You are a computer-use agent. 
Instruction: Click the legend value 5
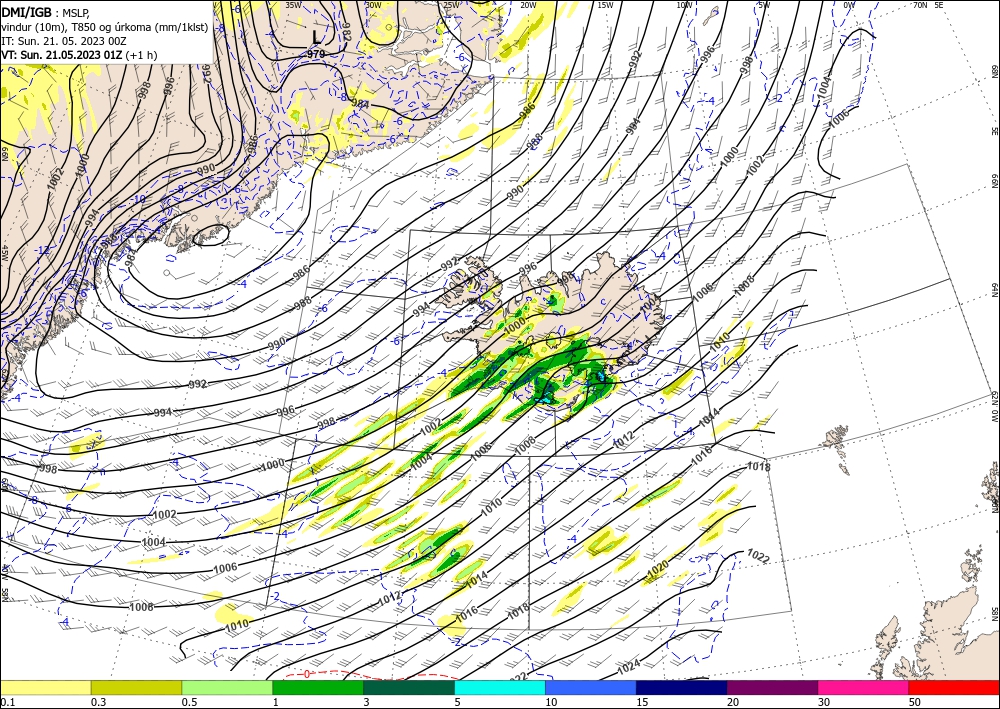(x=458, y=702)
